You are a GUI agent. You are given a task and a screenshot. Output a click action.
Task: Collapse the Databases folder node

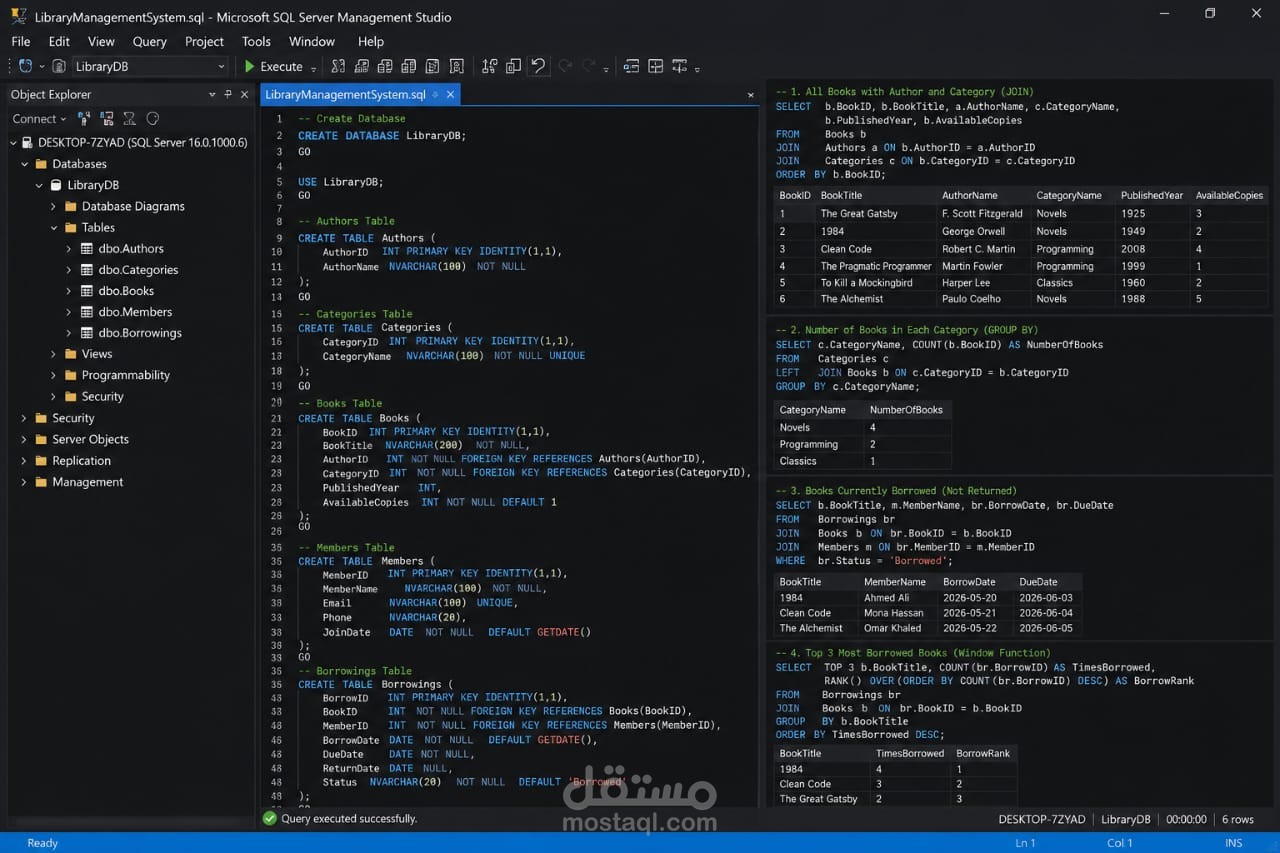(24, 164)
